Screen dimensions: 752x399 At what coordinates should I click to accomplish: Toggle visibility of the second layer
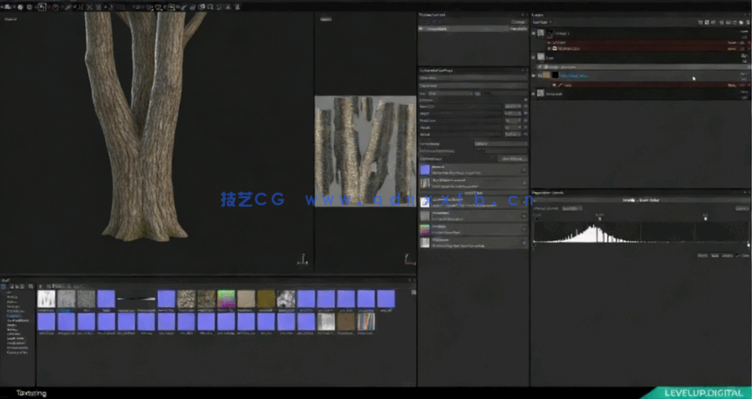point(534,57)
